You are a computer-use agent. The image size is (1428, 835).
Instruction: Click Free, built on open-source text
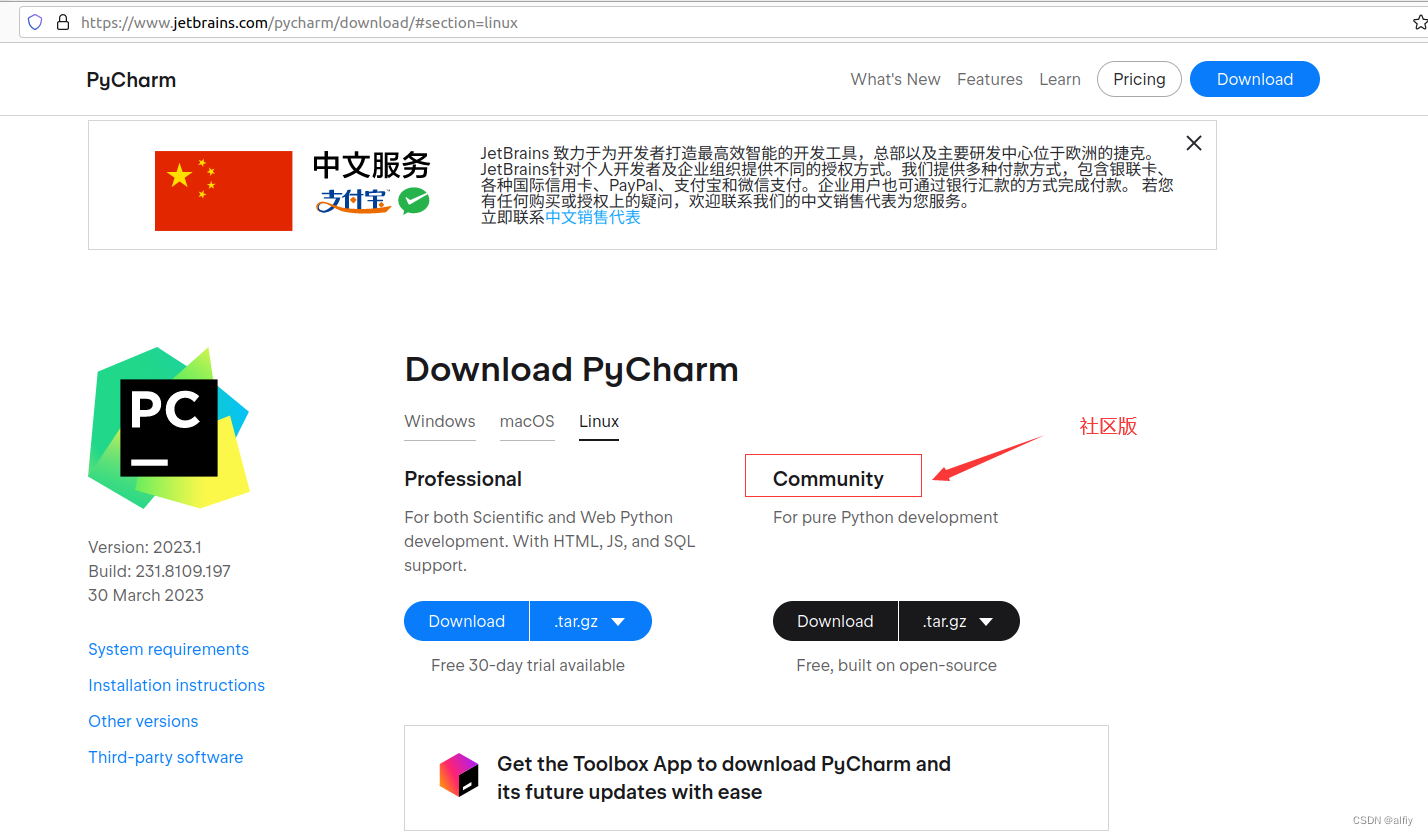tap(897, 665)
